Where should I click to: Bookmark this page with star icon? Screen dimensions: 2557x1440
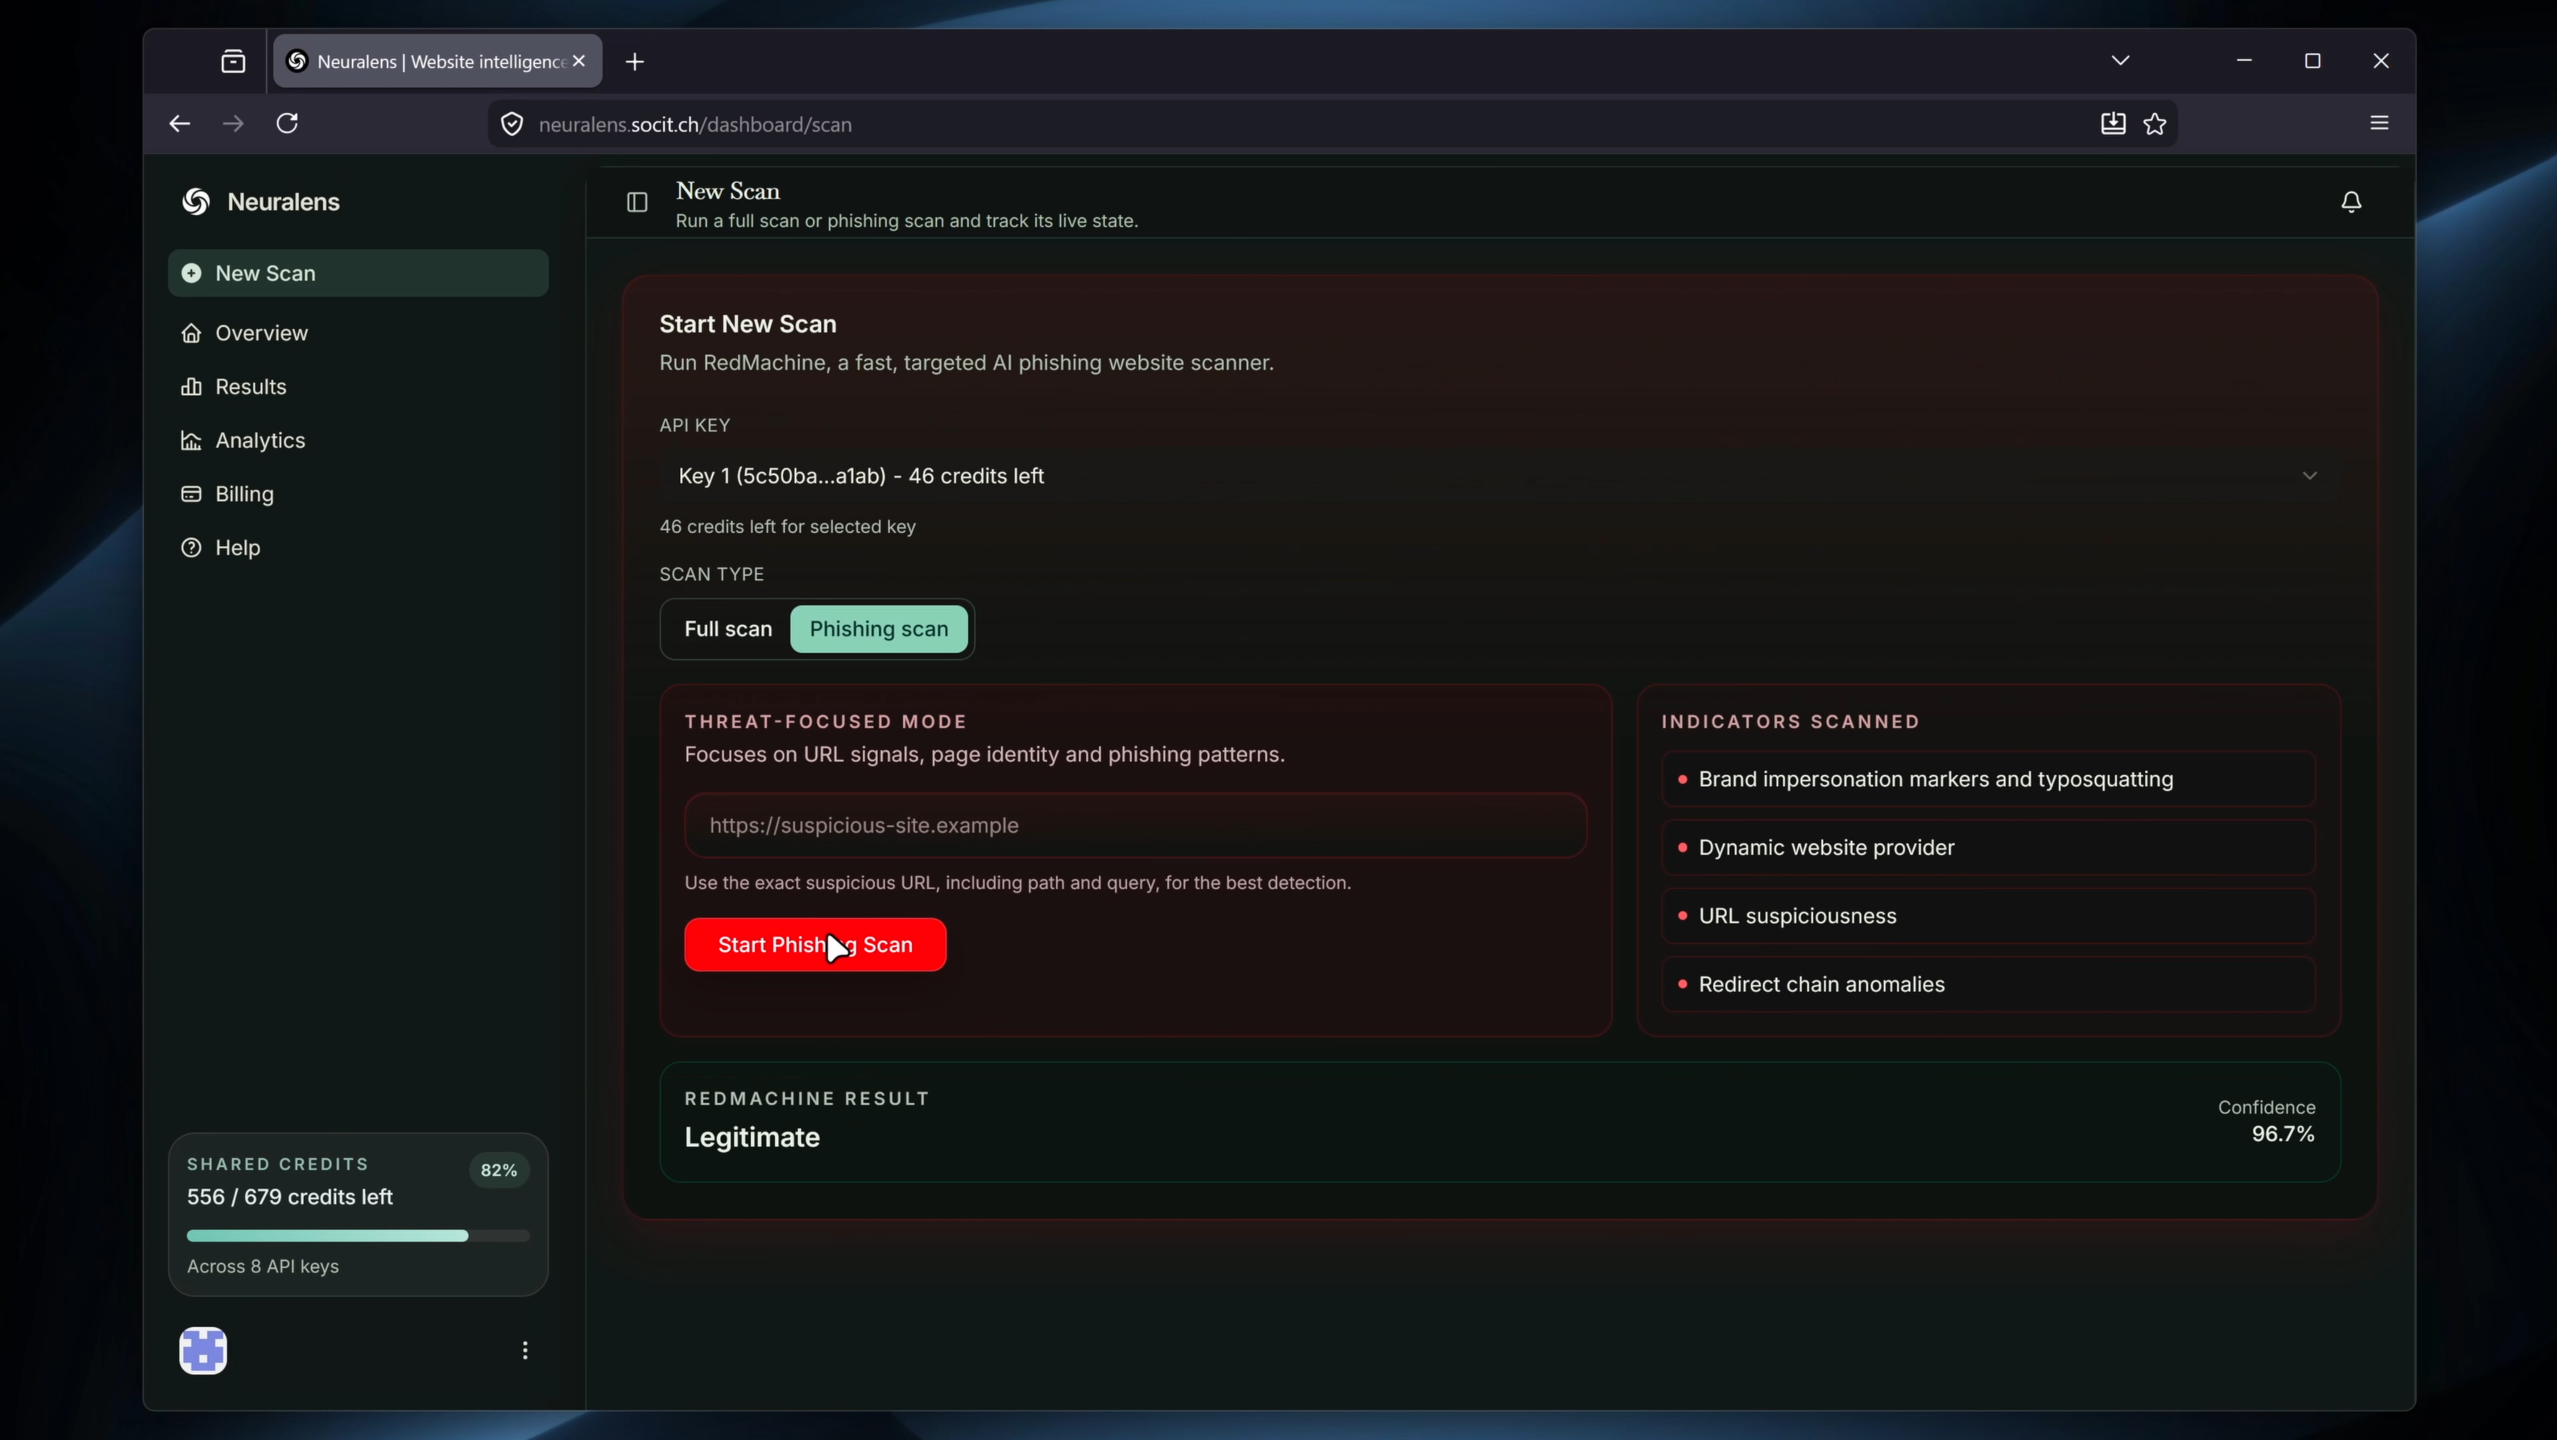point(2155,124)
